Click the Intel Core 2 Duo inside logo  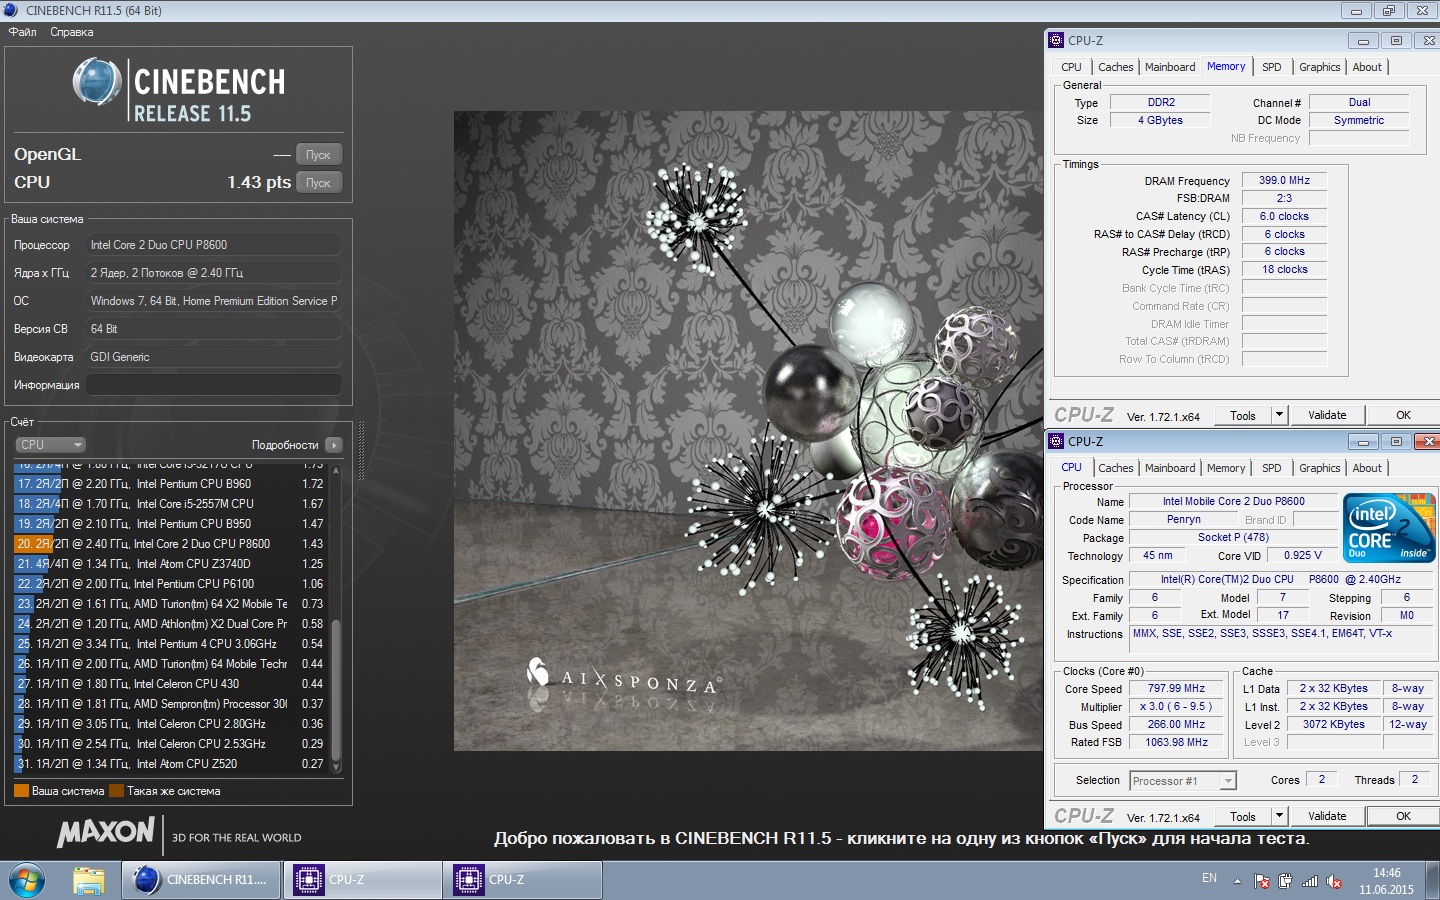tap(1389, 527)
